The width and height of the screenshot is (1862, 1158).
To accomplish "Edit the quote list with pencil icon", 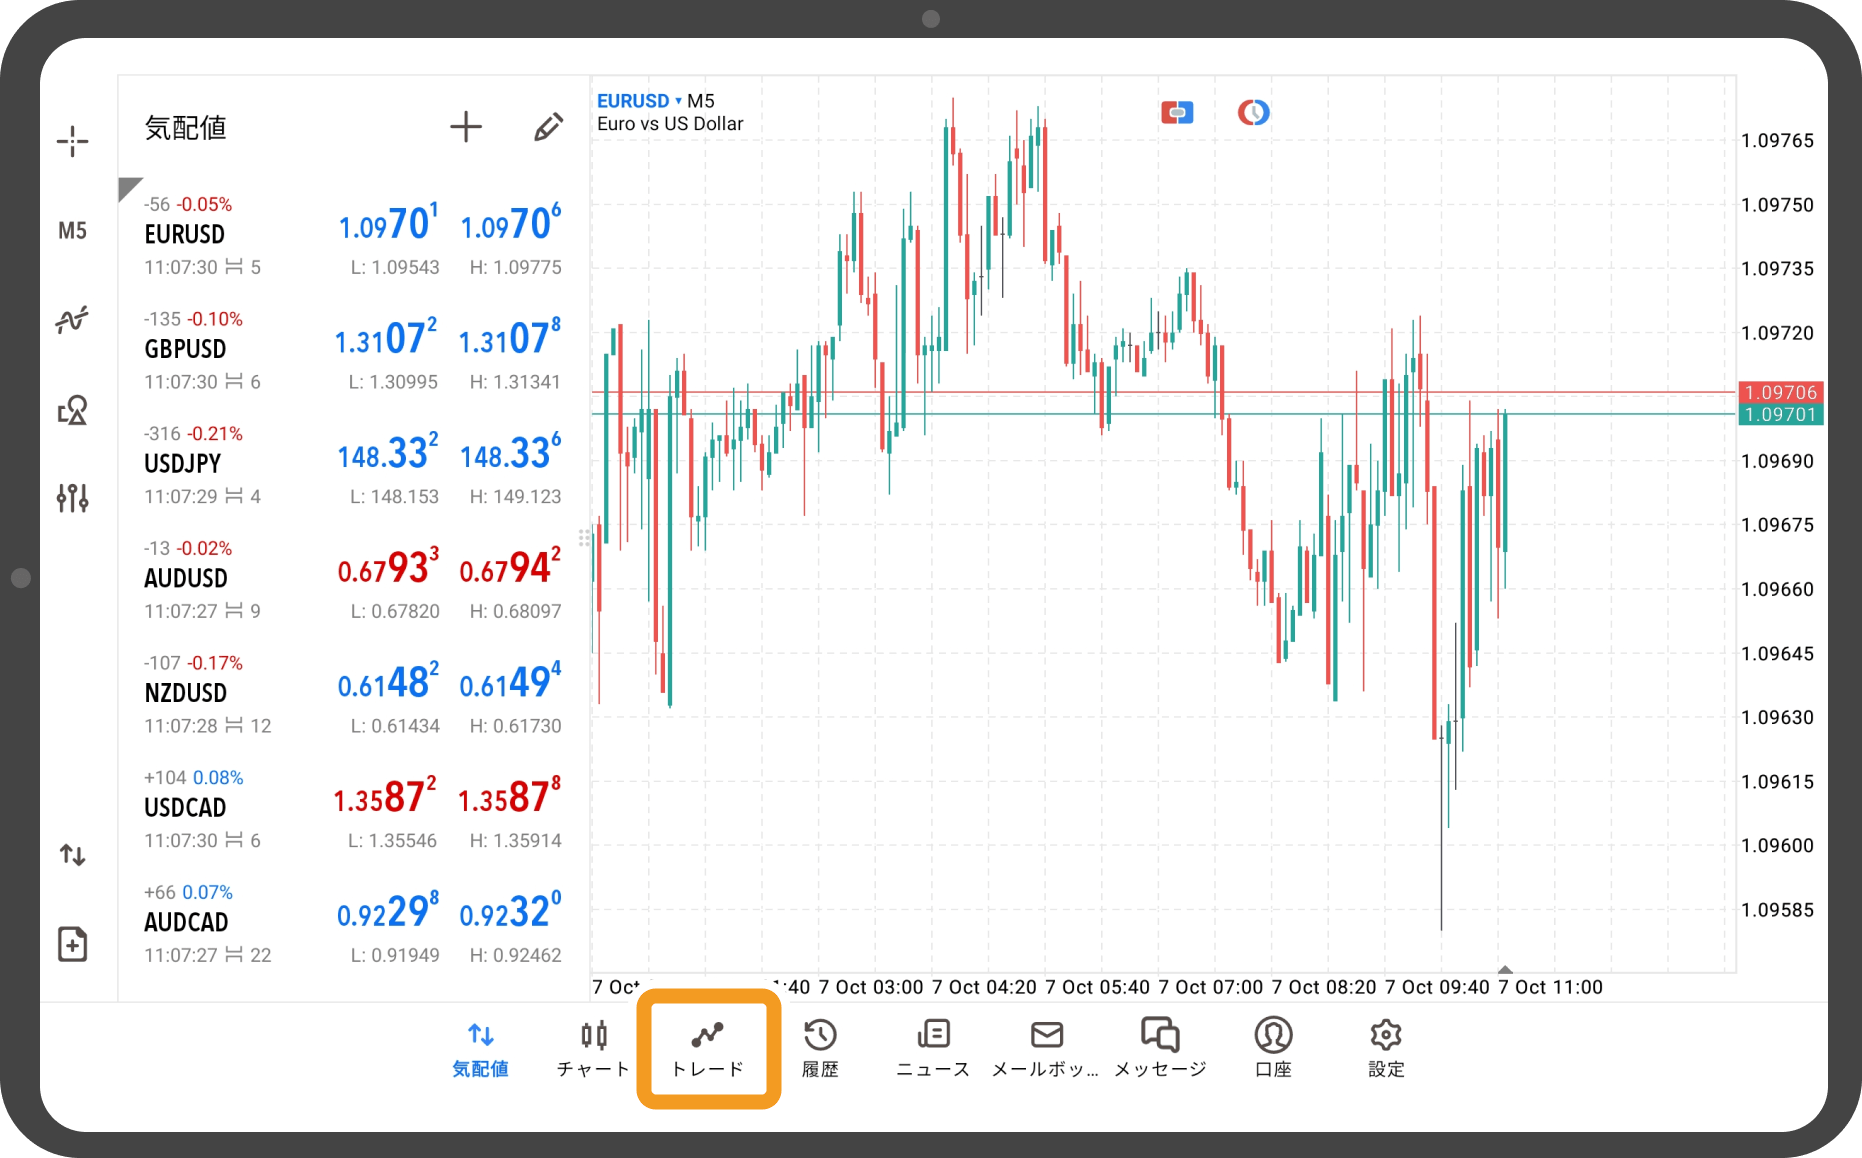I will tap(547, 127).
